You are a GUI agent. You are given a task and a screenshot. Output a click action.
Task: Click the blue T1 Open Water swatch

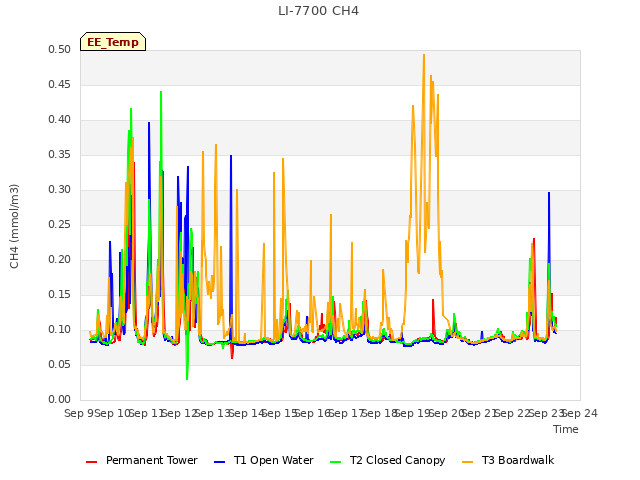pyautogui.click(x=220, y=462)
